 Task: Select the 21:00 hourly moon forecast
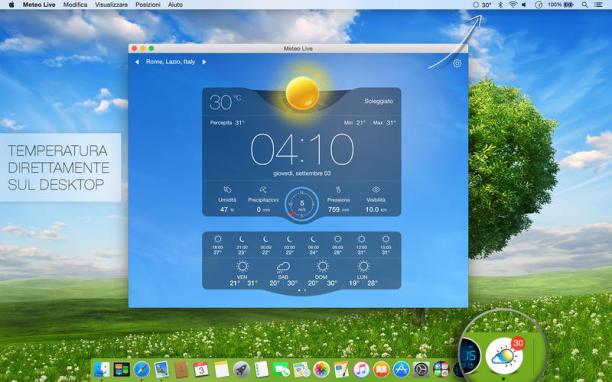coord(242,245)
